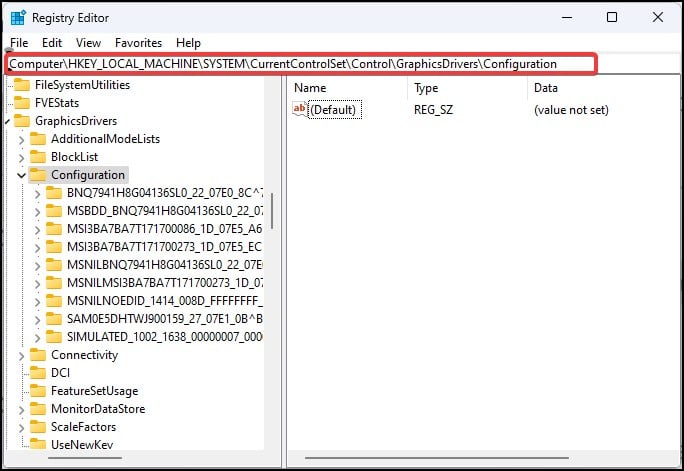
Task: Click the MonitorDataStore folder icon
Action: (38, 409)
